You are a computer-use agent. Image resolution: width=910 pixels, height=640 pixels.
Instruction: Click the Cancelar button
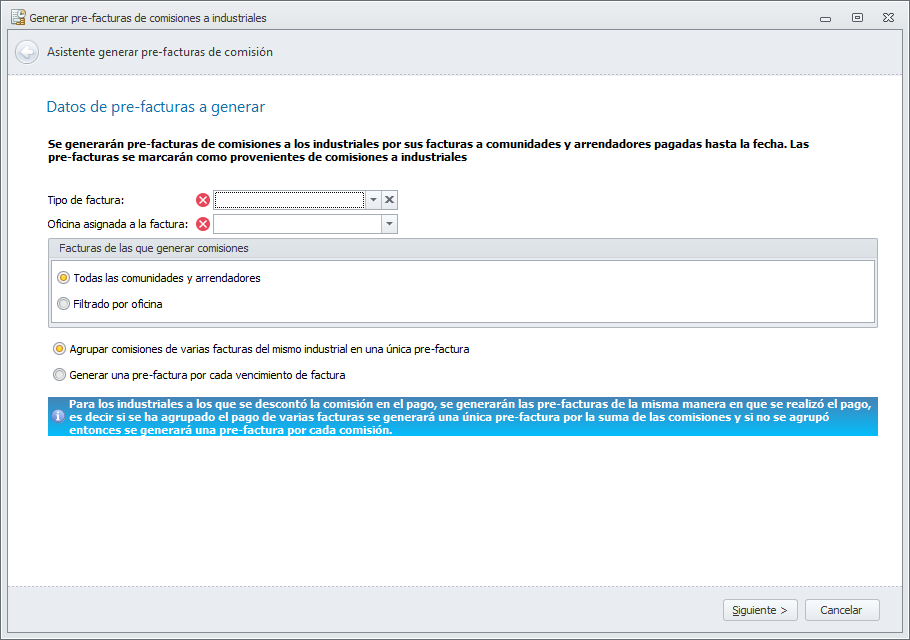(842, 610)
